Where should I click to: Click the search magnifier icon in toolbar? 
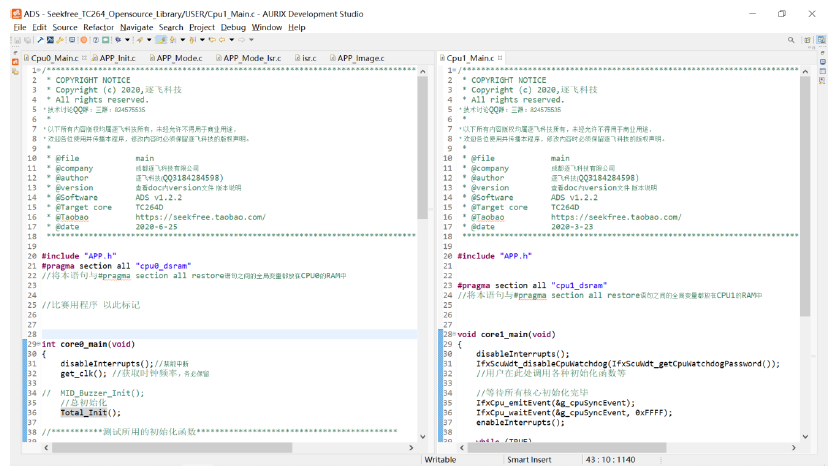tap(791, 40)
